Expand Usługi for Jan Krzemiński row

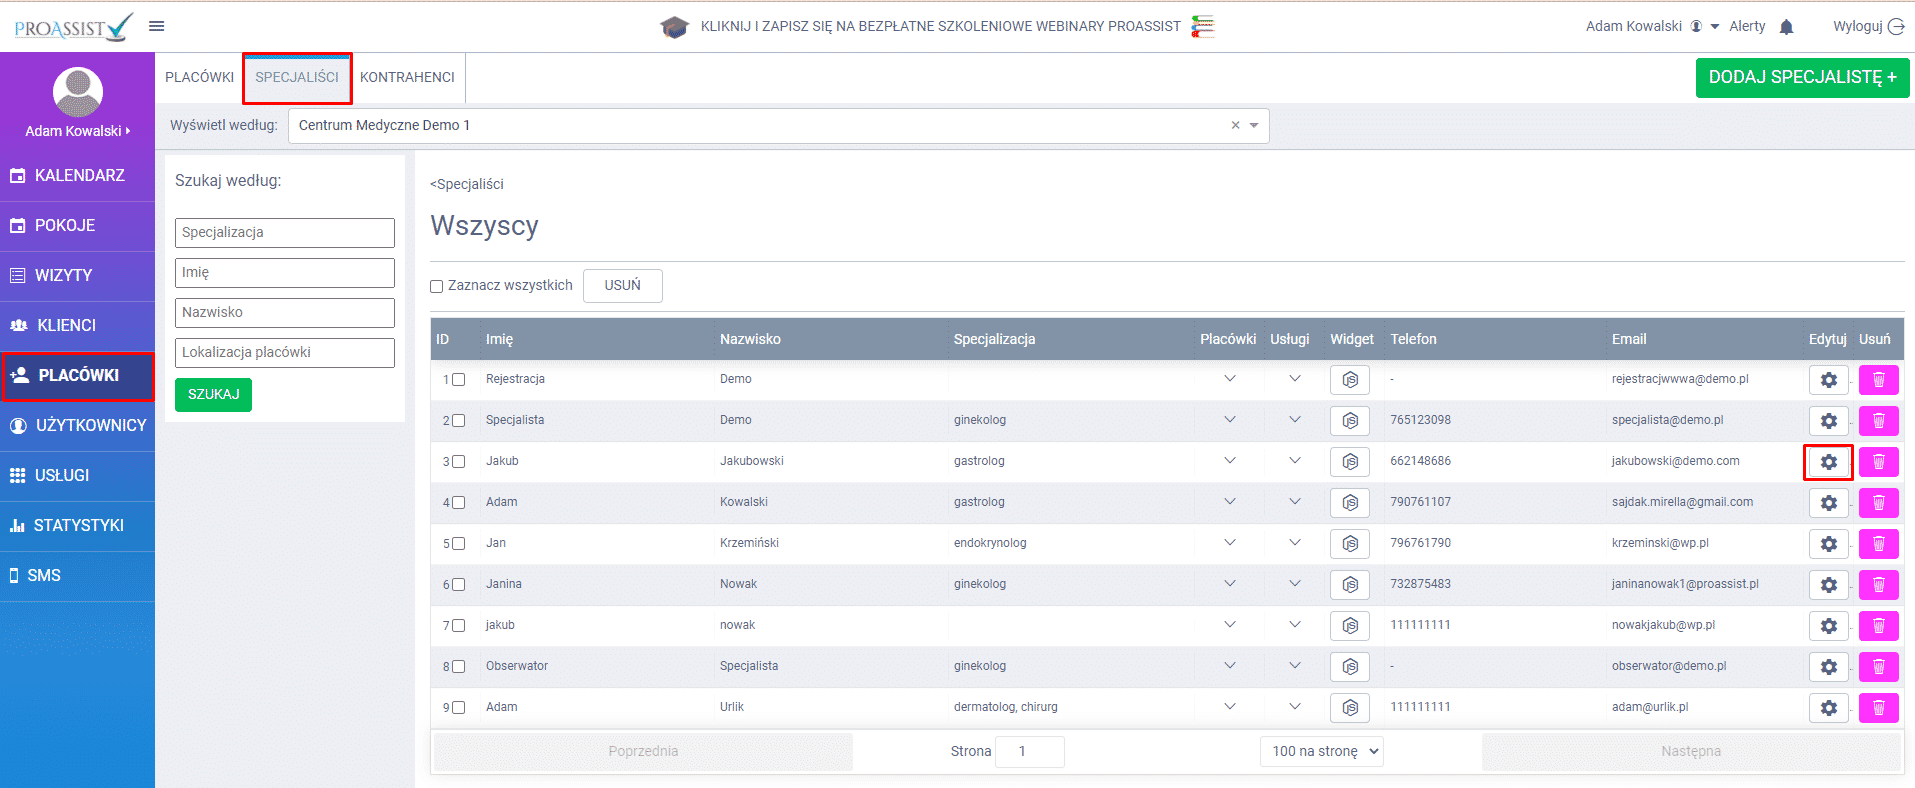point(1295,543)
